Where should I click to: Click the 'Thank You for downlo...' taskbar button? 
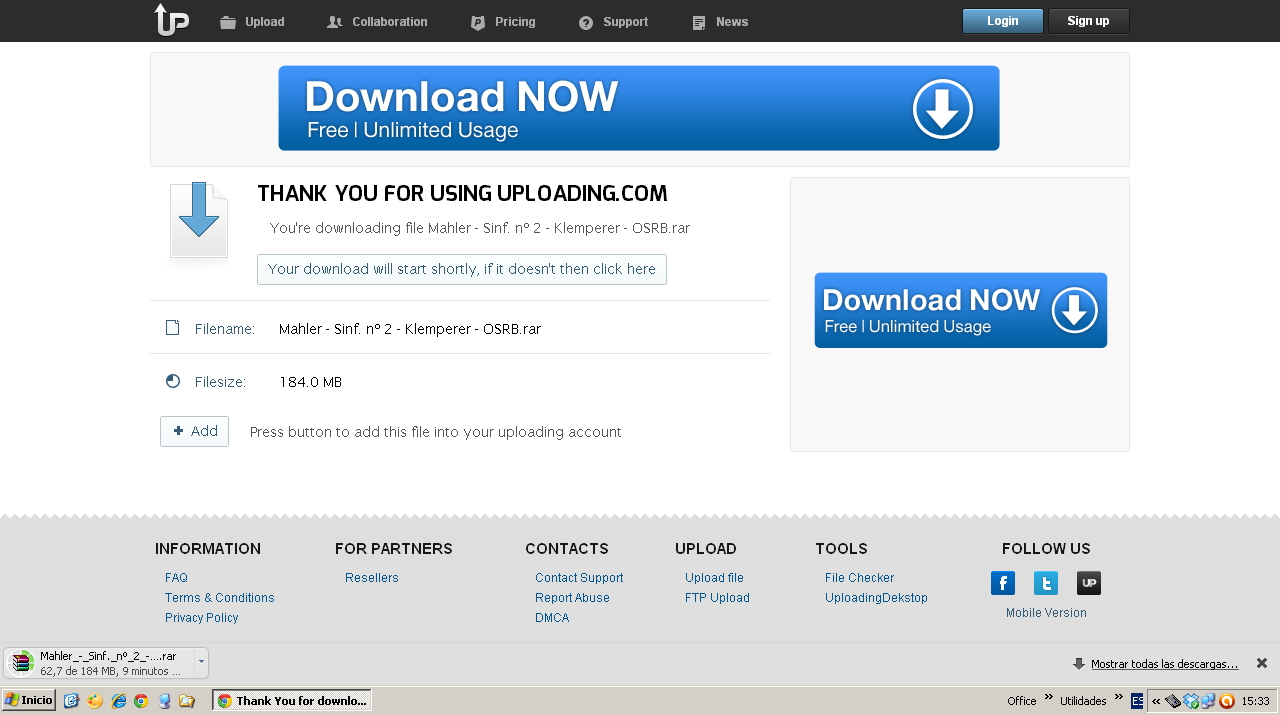(x=292, y=701)
